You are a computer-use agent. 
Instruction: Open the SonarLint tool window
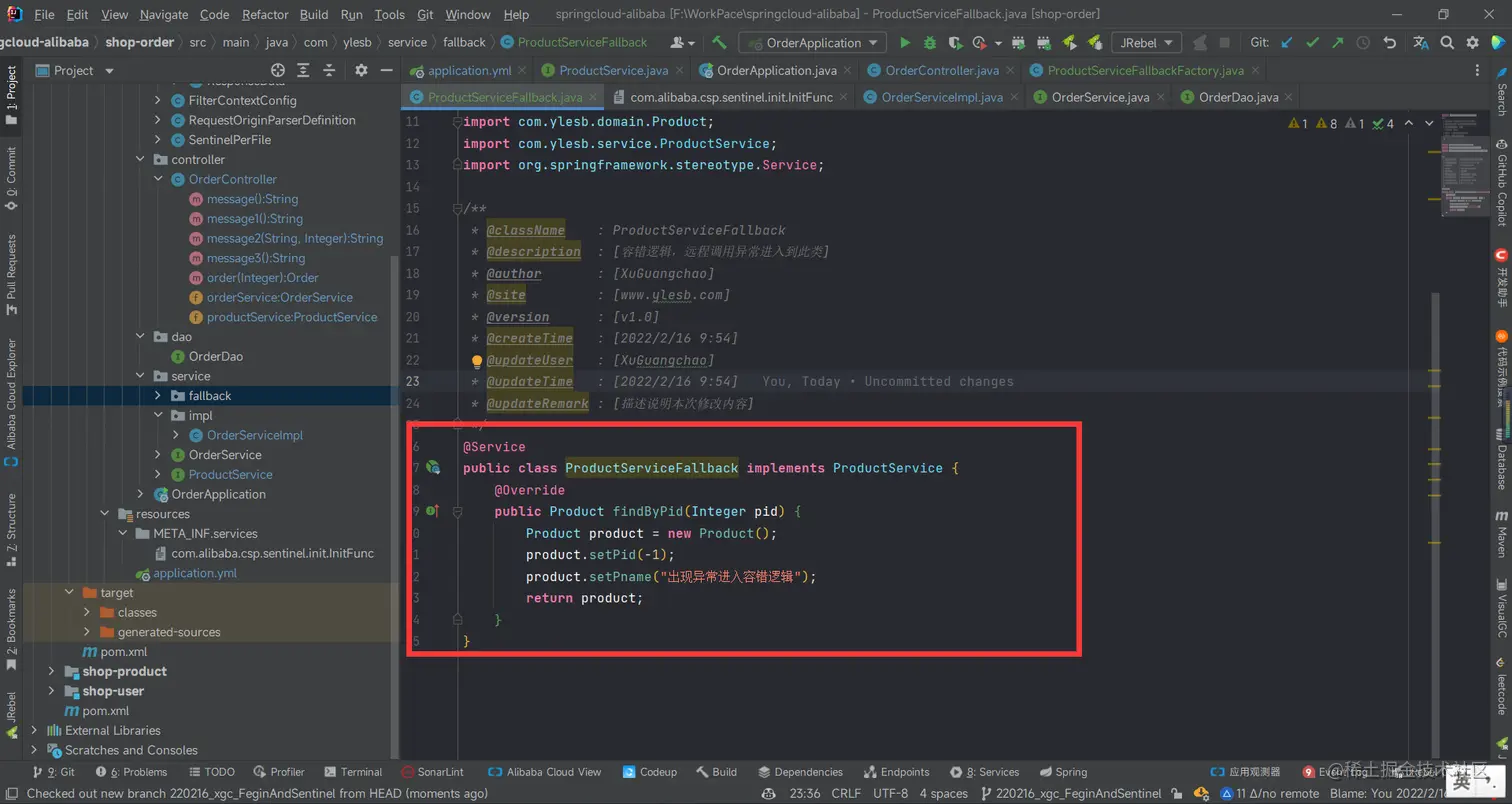[432, 772]
